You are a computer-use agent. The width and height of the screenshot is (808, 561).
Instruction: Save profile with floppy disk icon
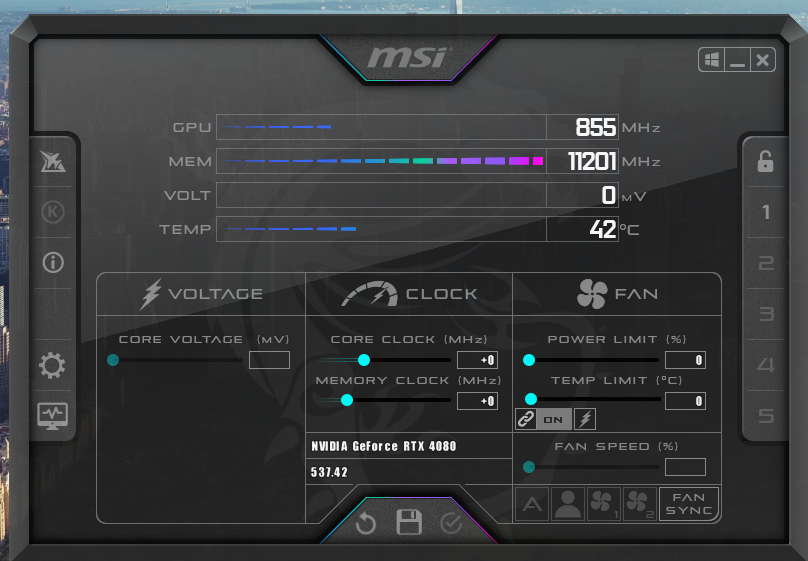(x=409, y=522)
